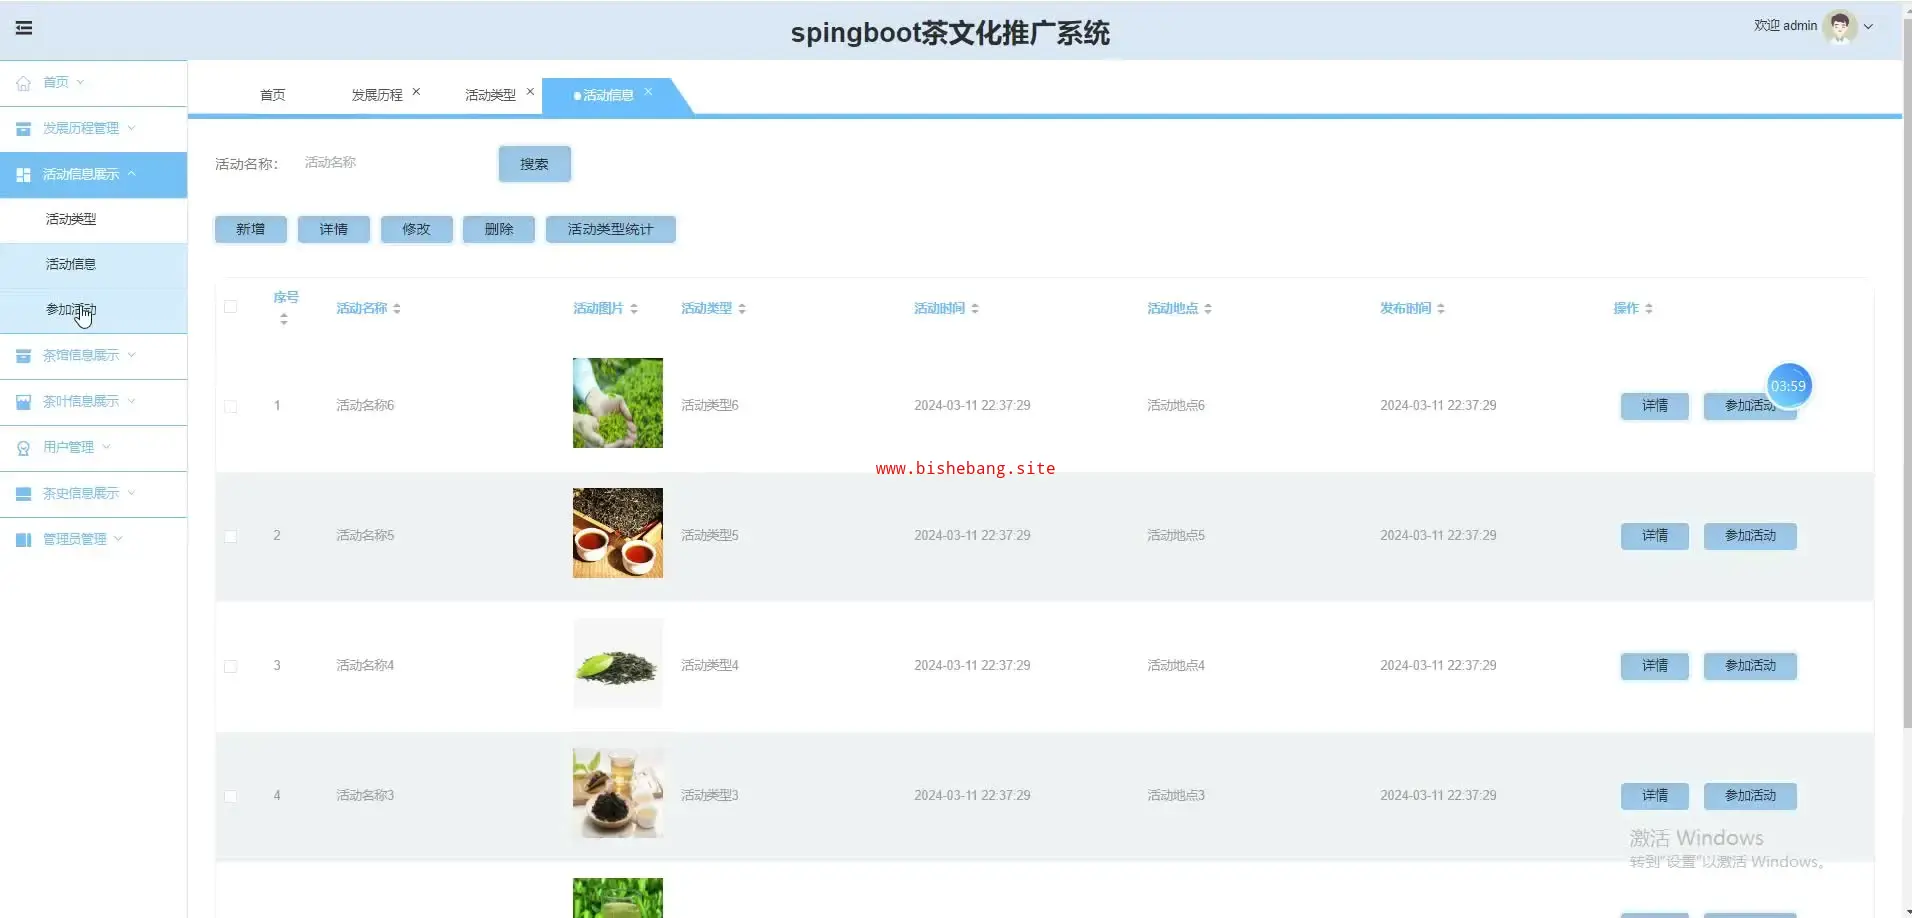Click the admin avatar picture
This screenshot has height=918, width=1912.
[x=1840, y=26]
